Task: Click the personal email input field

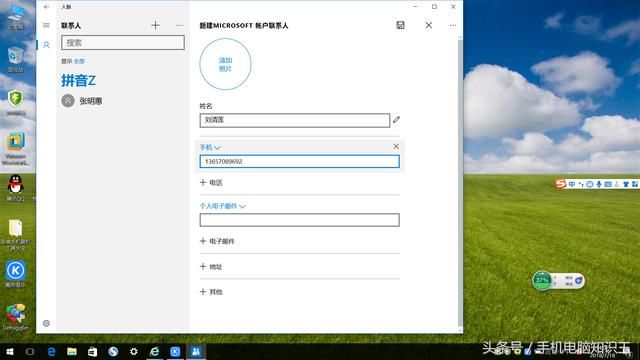Action: (300, 220)
